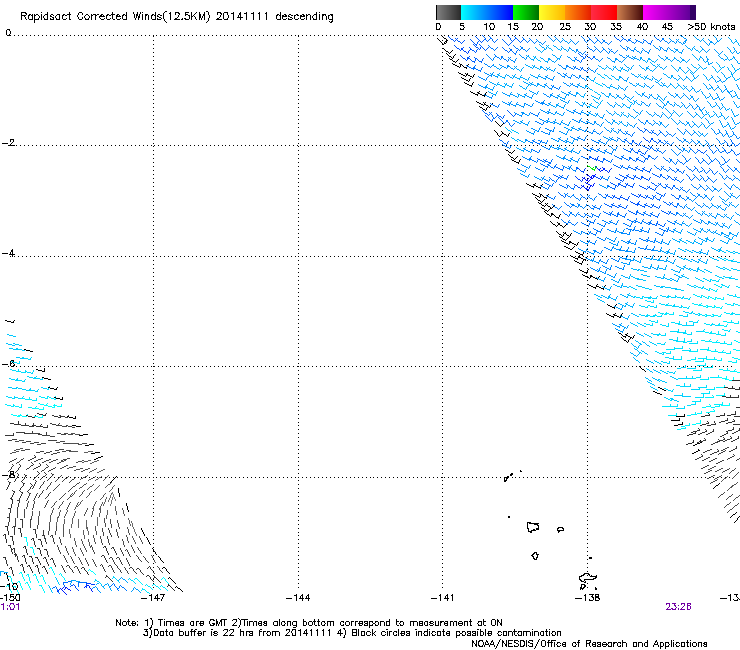Click the legend tick label 25

pos(564,27)
